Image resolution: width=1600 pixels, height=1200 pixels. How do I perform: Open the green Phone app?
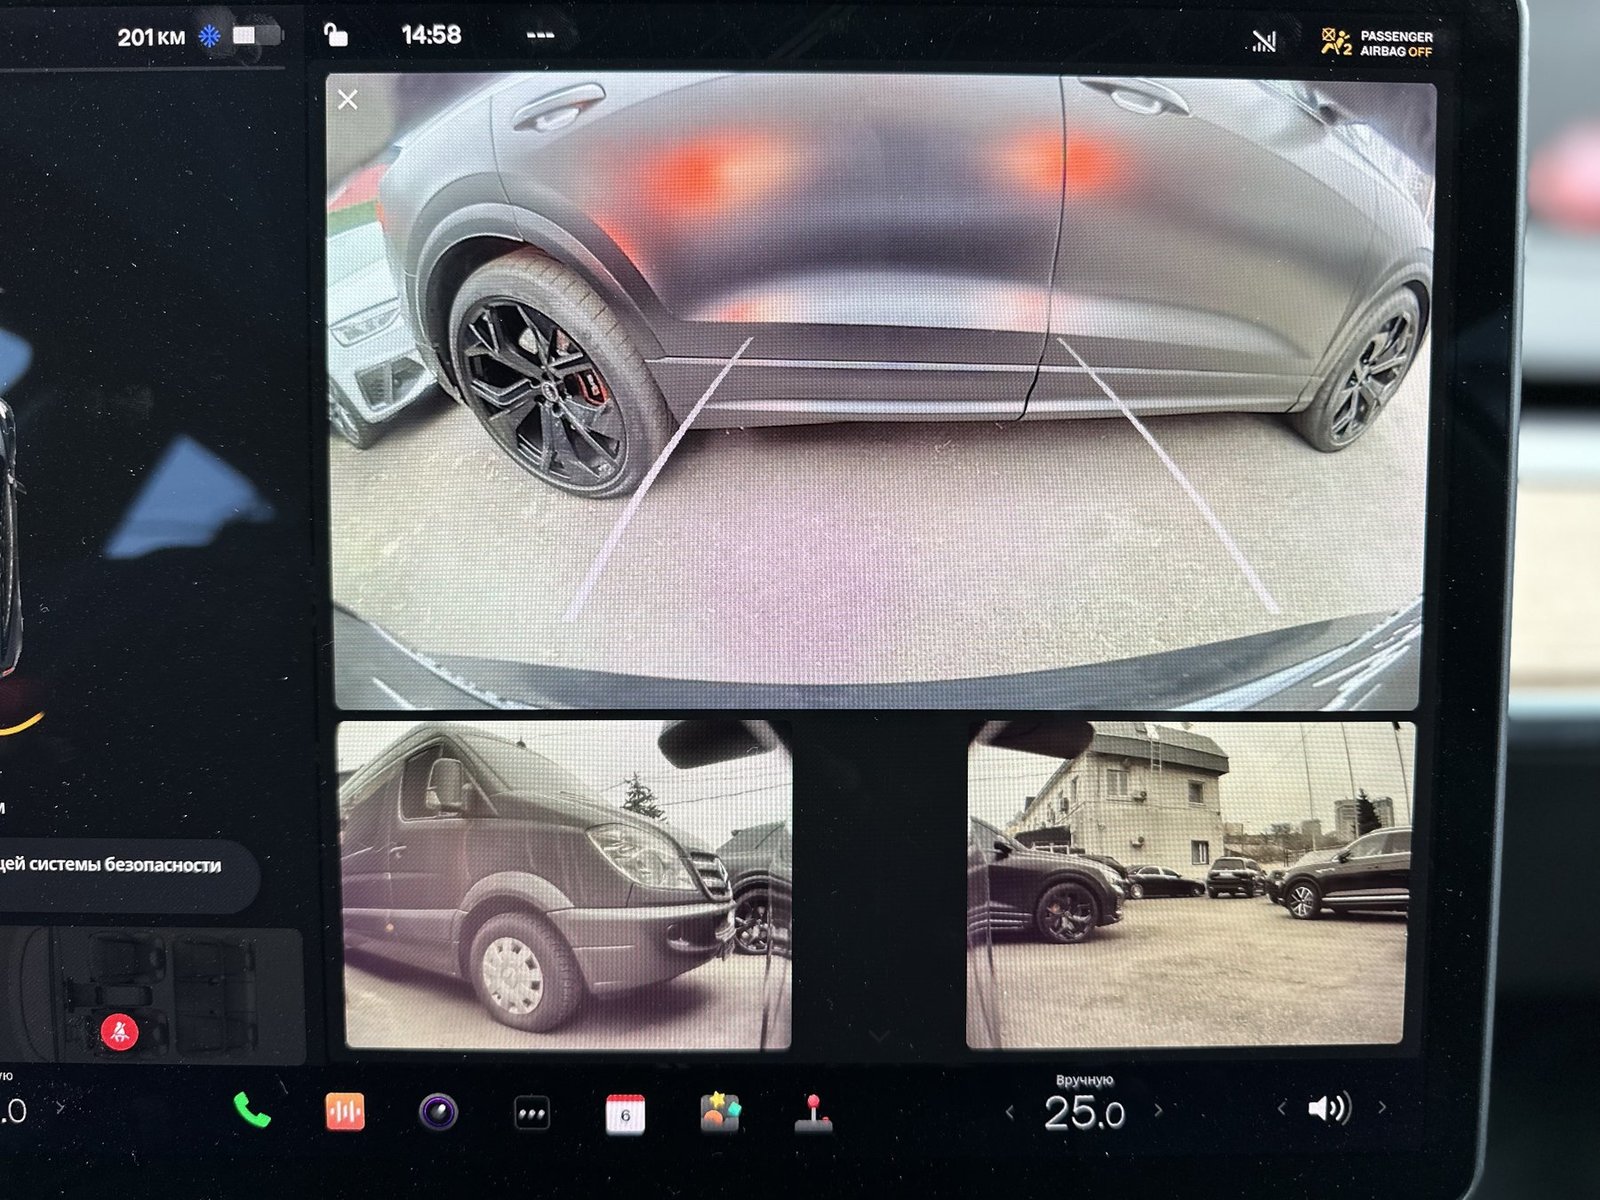252,1111
